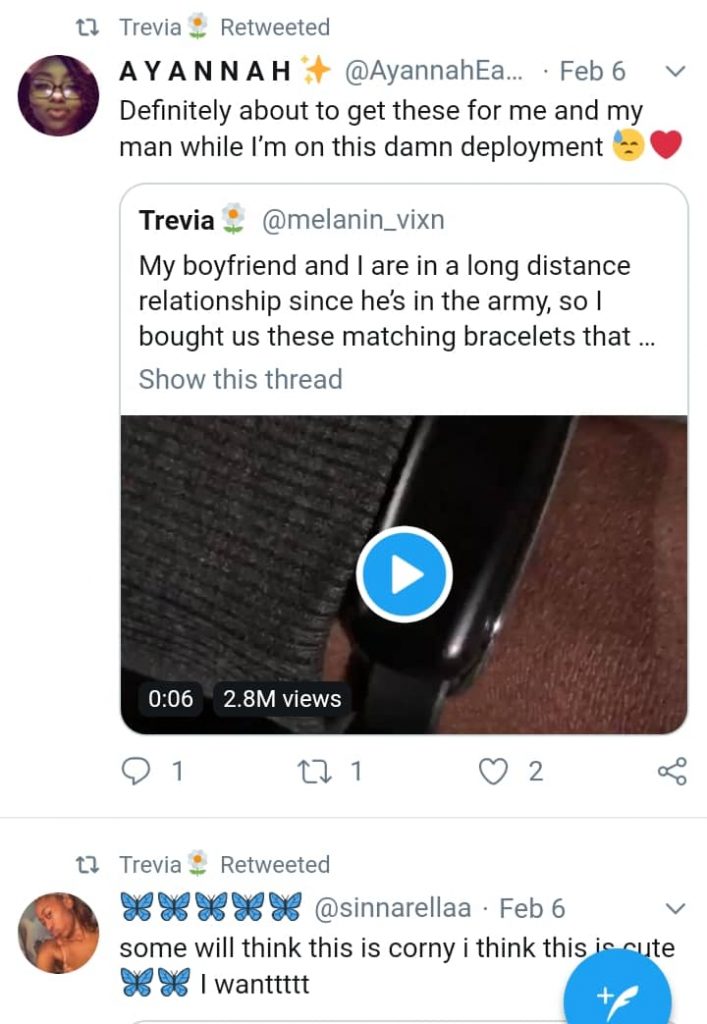The height and width of the screenshot is (1024, 707).
Task: Like Ayannah's tweet with the heart icon
Action: [493, 771]
